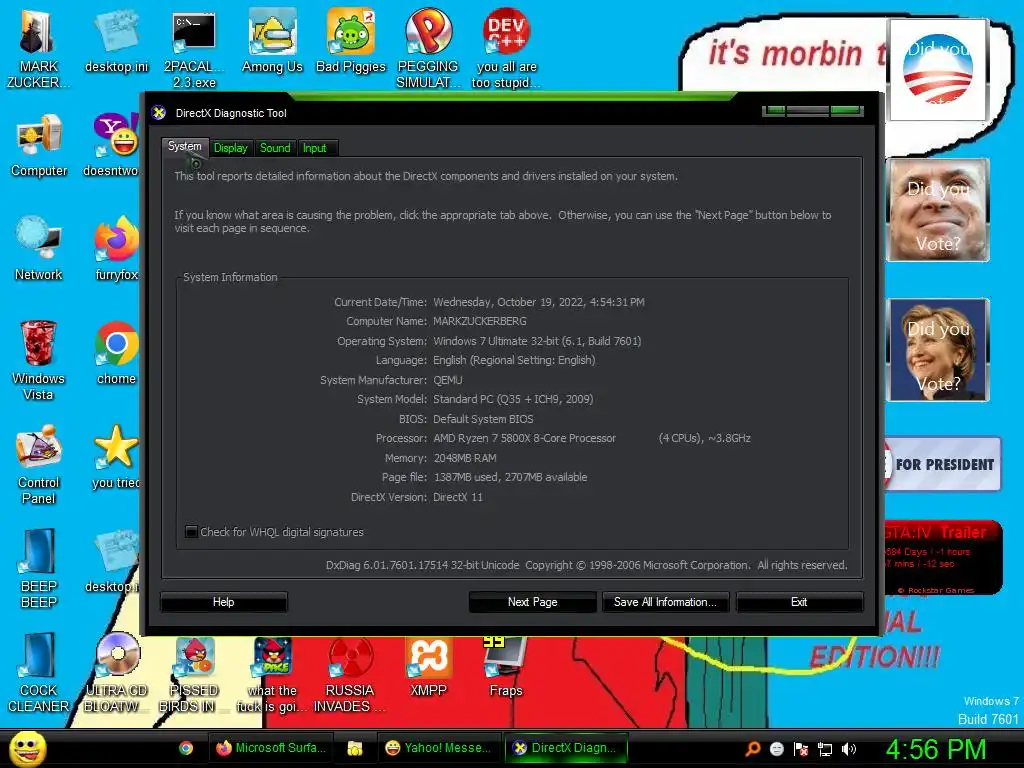The image size is (1024, 768).
Task: Click the Help button in DxDiag
Action: (x=223, y=602)
